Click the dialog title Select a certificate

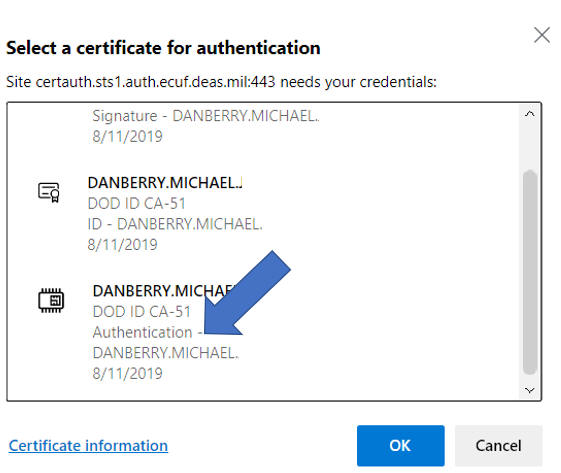click(x=163, y=48)
